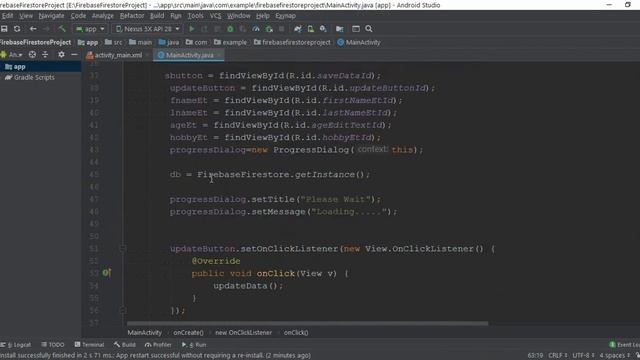Change UTF-8 encoding in status bar
This screenshot has height=360, width=640.
583,356
